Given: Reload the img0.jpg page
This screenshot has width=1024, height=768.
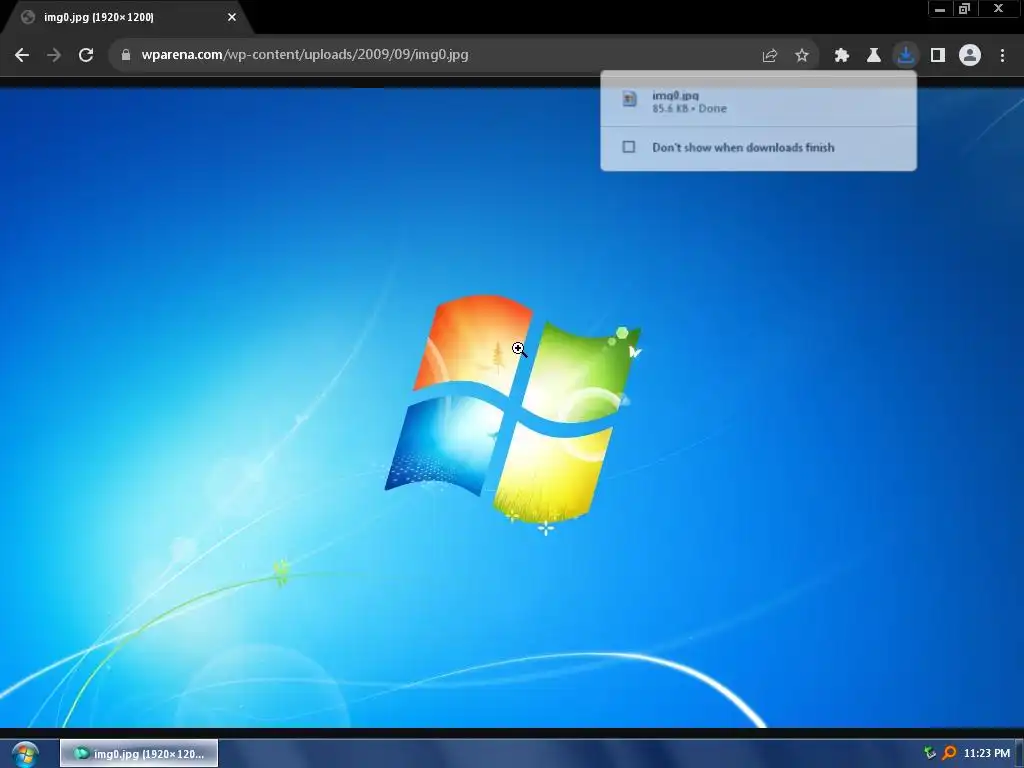Looking at the screenshot, I should [86, 55].
